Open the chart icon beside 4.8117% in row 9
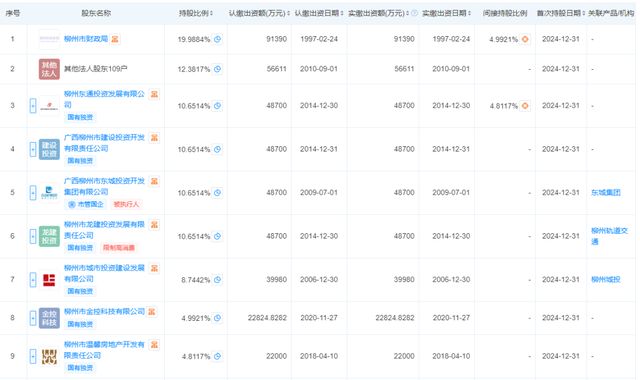 click(218, 356)
